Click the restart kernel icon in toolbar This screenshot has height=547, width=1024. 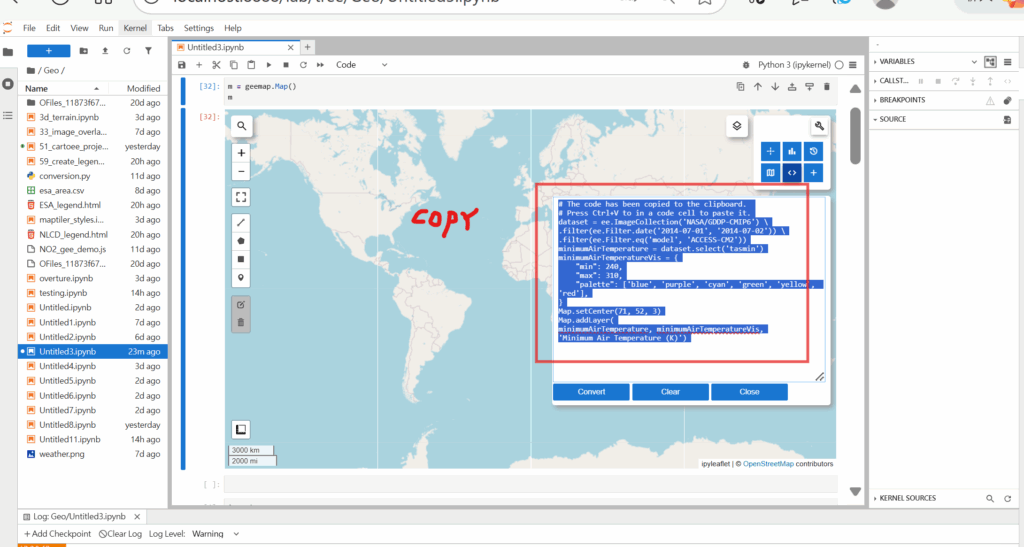[302, 65]
